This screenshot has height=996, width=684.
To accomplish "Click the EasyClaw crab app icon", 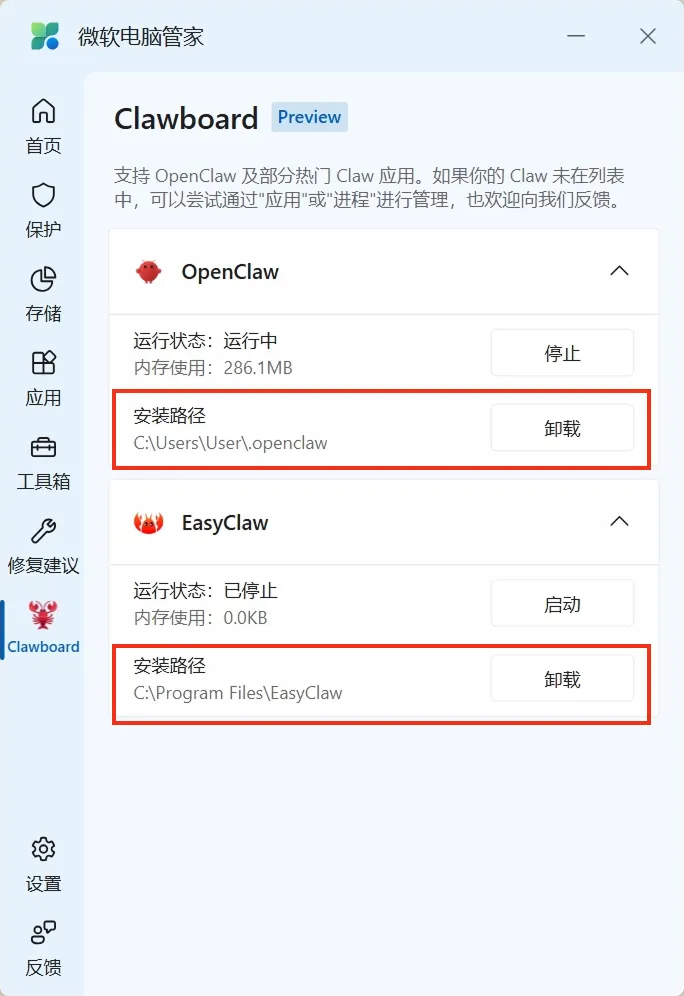I will pyautogui.click(x=149, y=523).
